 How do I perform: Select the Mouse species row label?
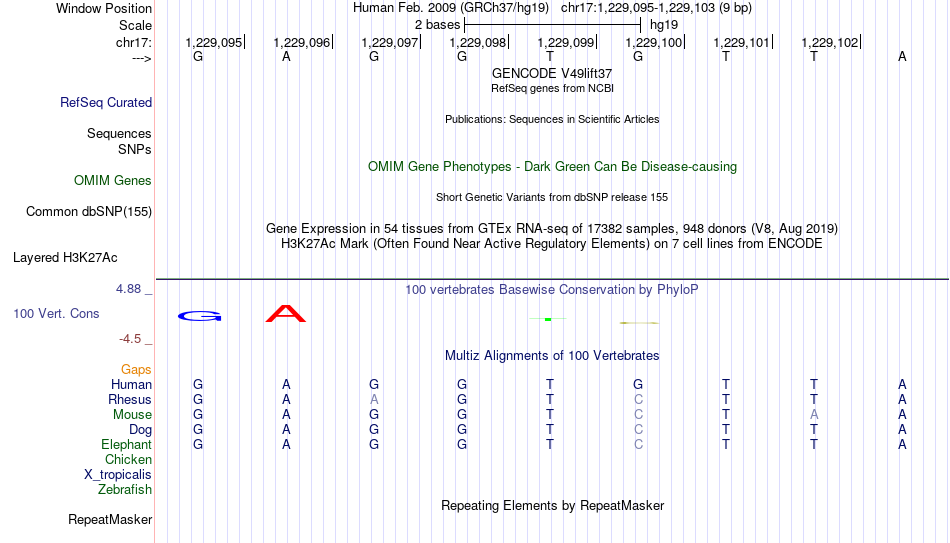[132, 415]
